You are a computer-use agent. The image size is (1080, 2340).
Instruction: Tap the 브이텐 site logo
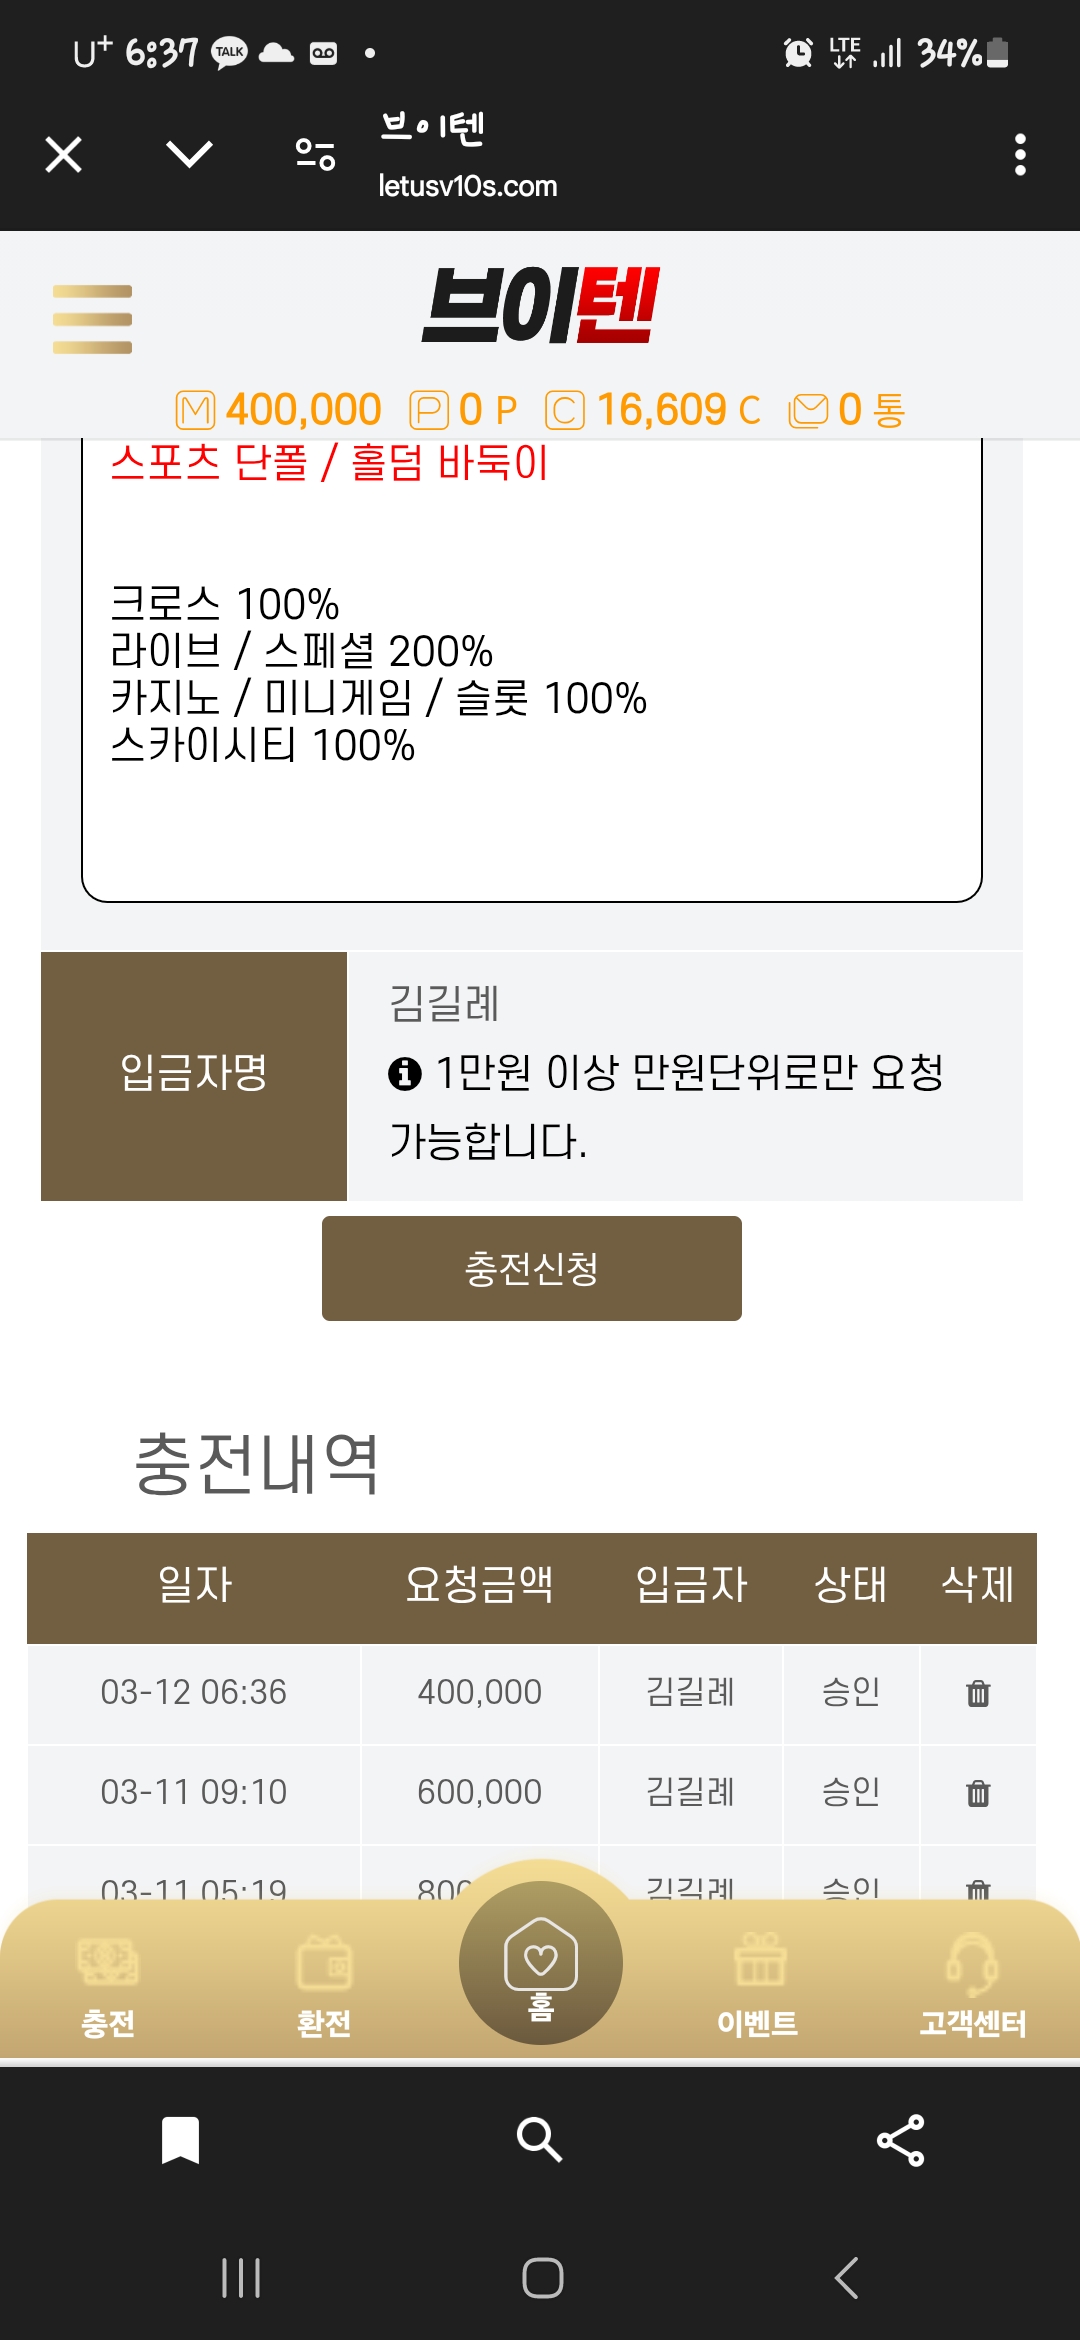tap(540, 305)
